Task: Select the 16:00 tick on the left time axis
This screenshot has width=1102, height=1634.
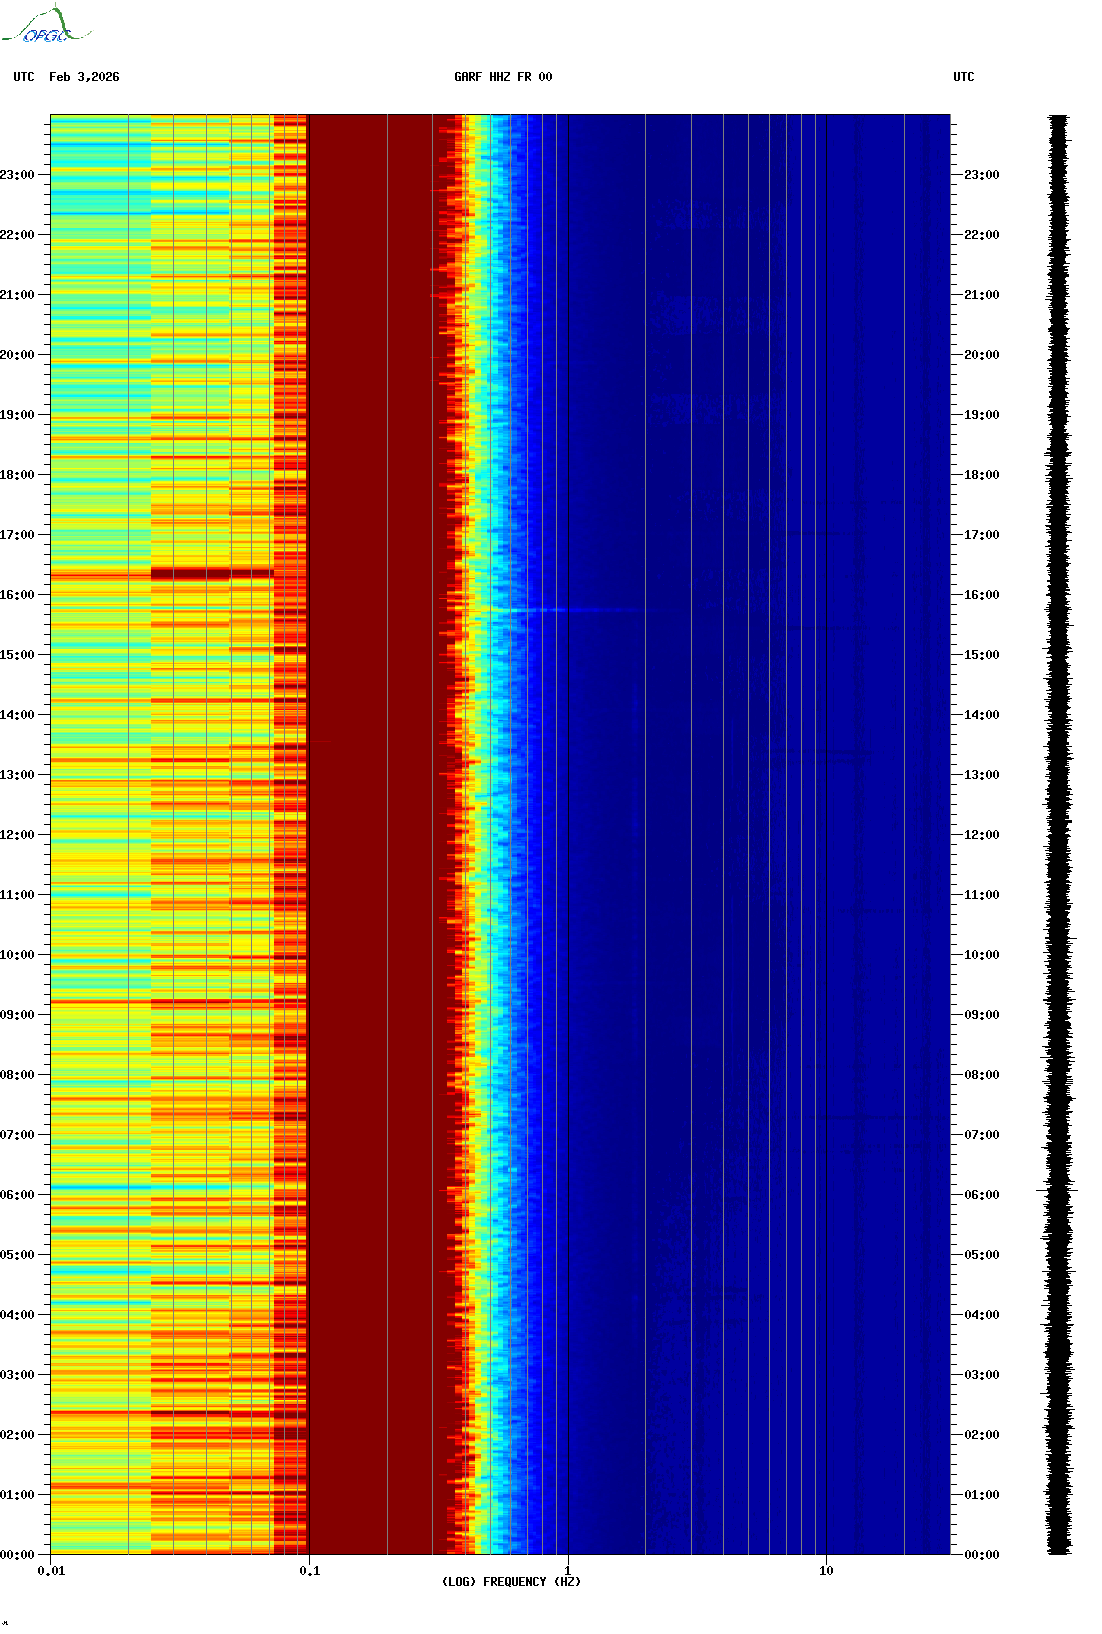Action: click(x=18, y=595)
